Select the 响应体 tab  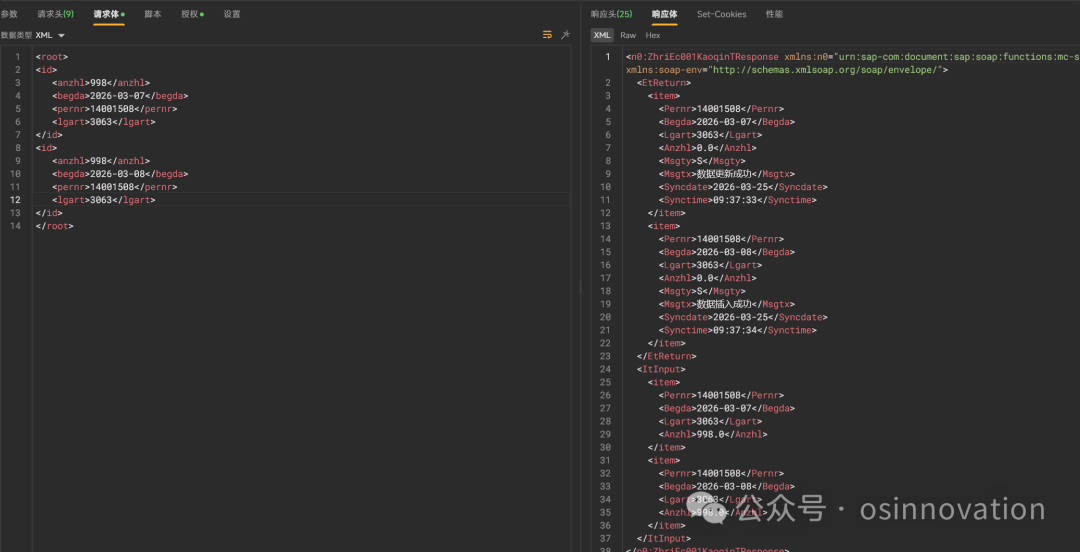point(665,14)
